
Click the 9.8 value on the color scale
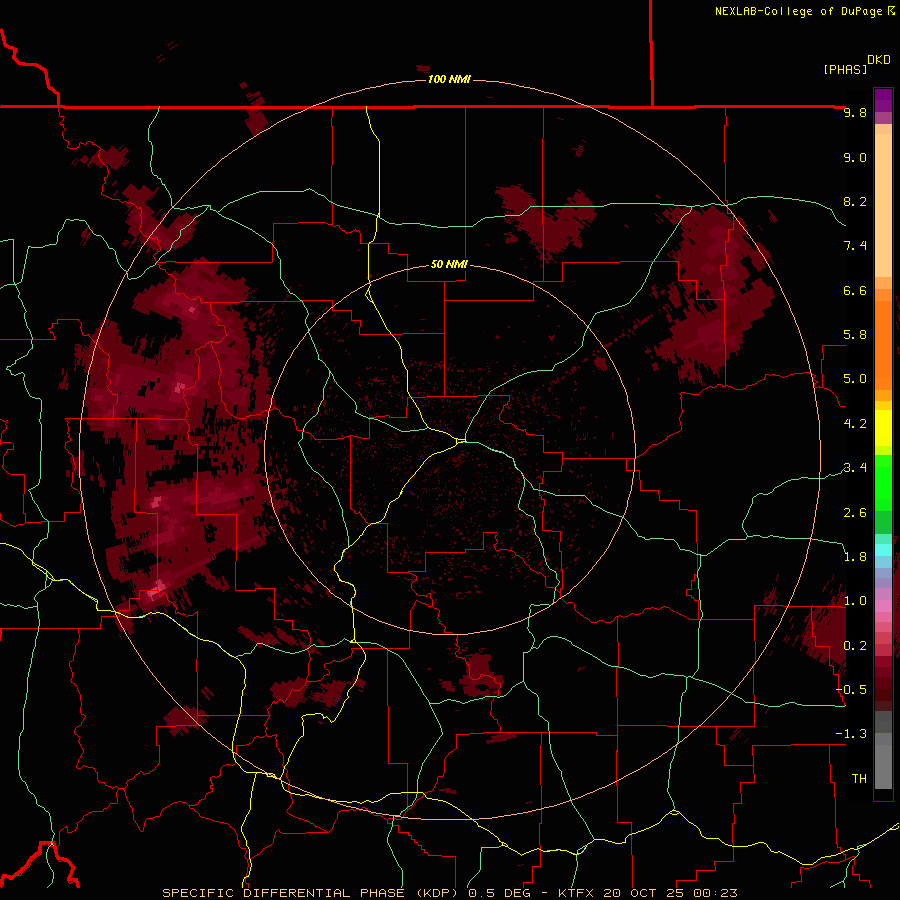click(855, 112)
